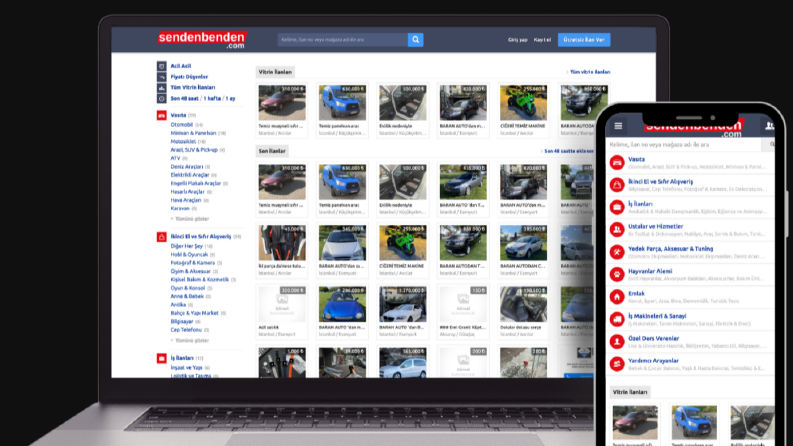Select Arazi, SUV & Pick-up subcategory
Viewport: 793px width, 446px height.
pyautogui.click(x=194, y=150)
